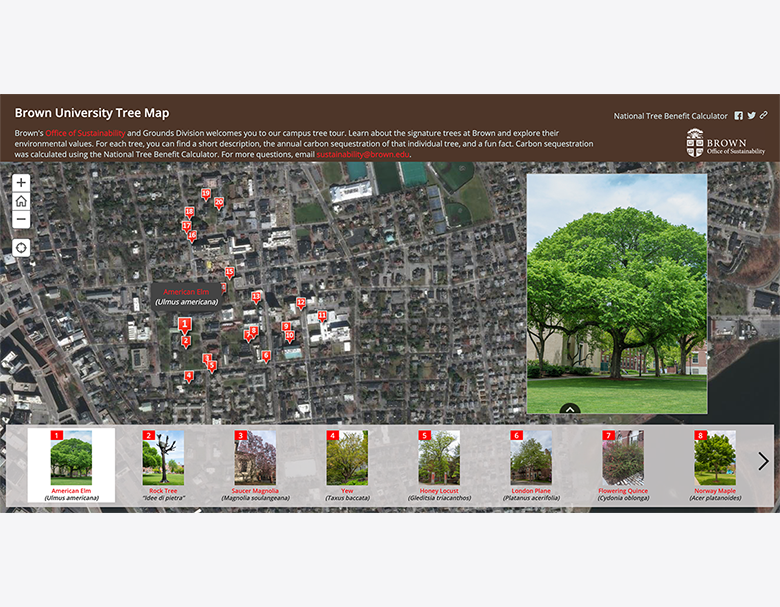Viewport: 780px width, 607px height.
Task: Select map marker number 8
Action: coord(254,331)
